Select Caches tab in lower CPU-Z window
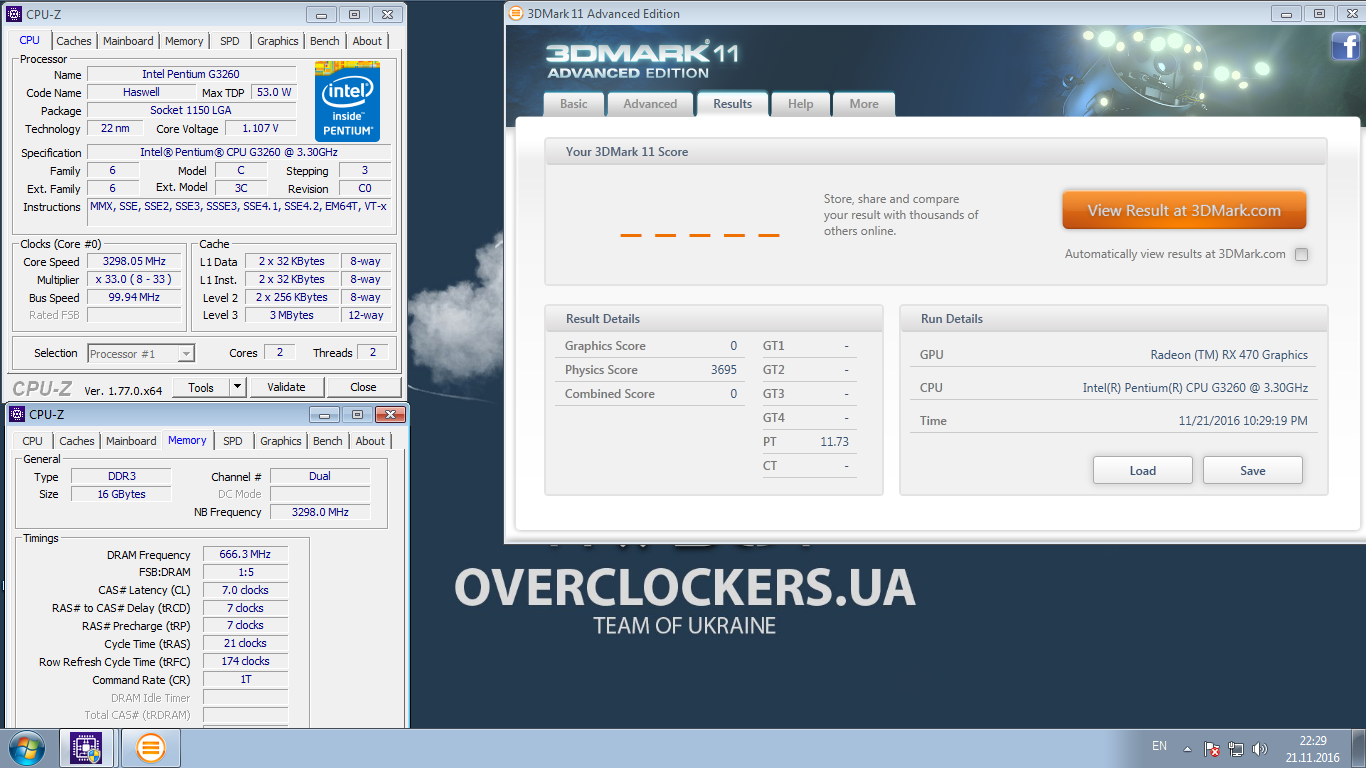The image size is (1366, 768). click(x=77, y=441)
